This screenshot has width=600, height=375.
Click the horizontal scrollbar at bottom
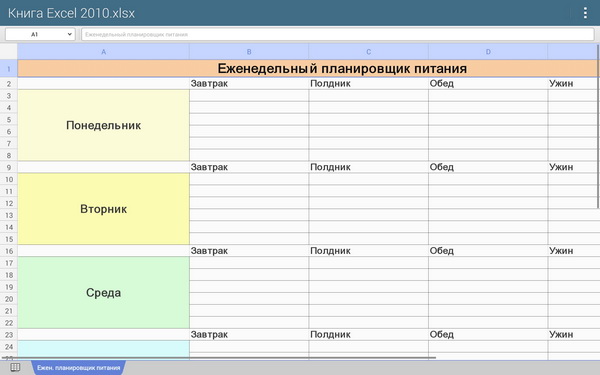tap(218, 358)
